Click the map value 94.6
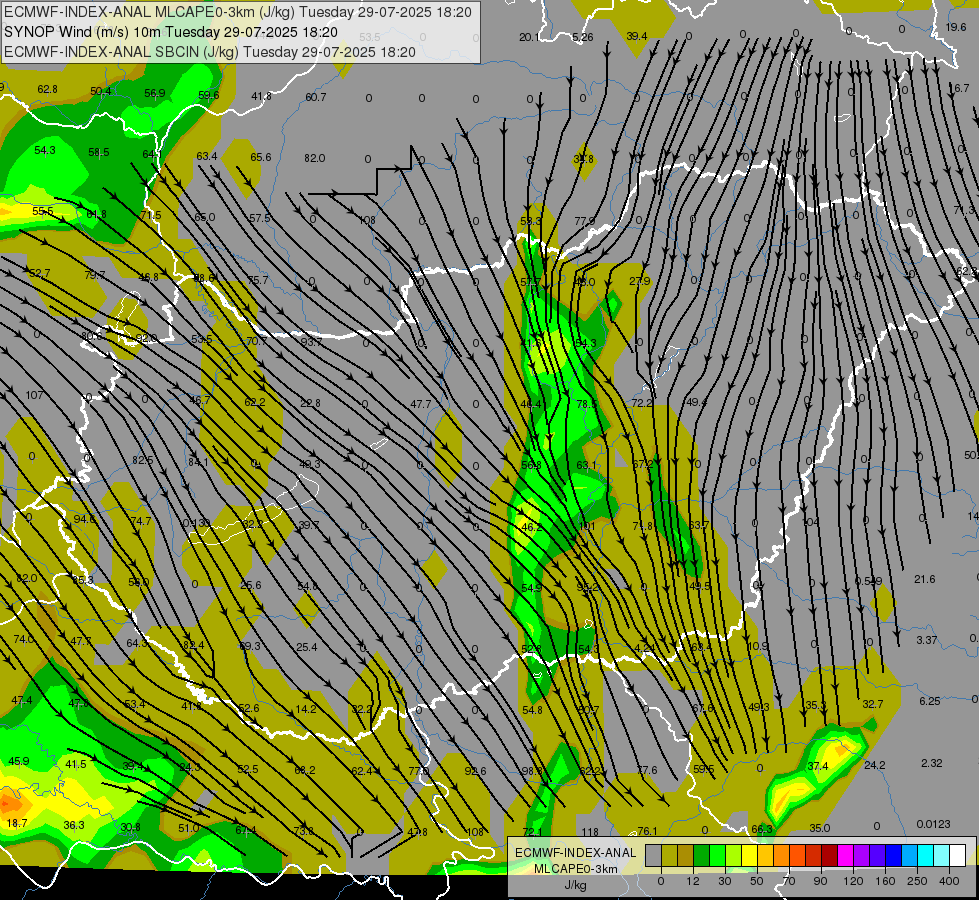Viewport: 979px width, 900px height. (x=84, y=519)
